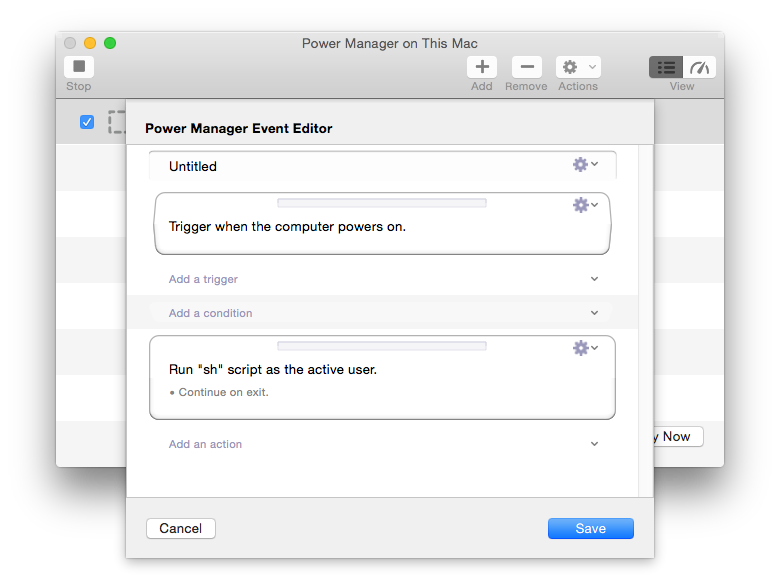Save the event

coord(591,528)
